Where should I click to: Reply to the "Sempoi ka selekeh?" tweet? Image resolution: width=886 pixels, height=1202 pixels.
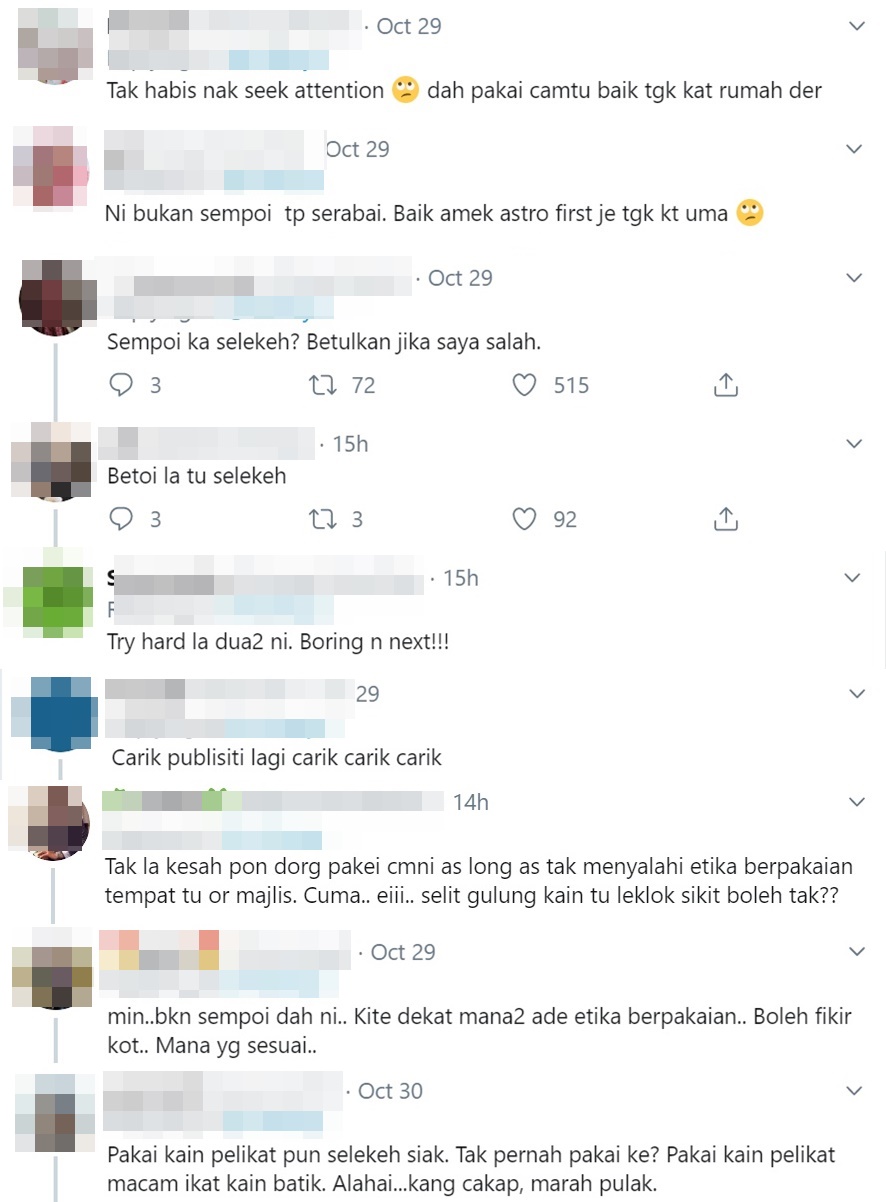tap(121, 385)
